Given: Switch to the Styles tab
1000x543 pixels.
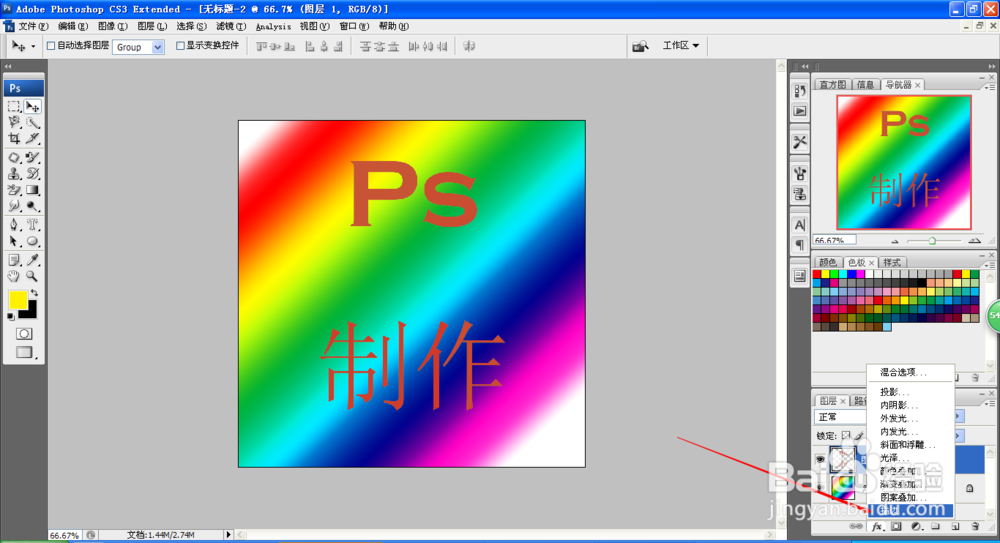Looking at the screenshot, I should [892, 262].
